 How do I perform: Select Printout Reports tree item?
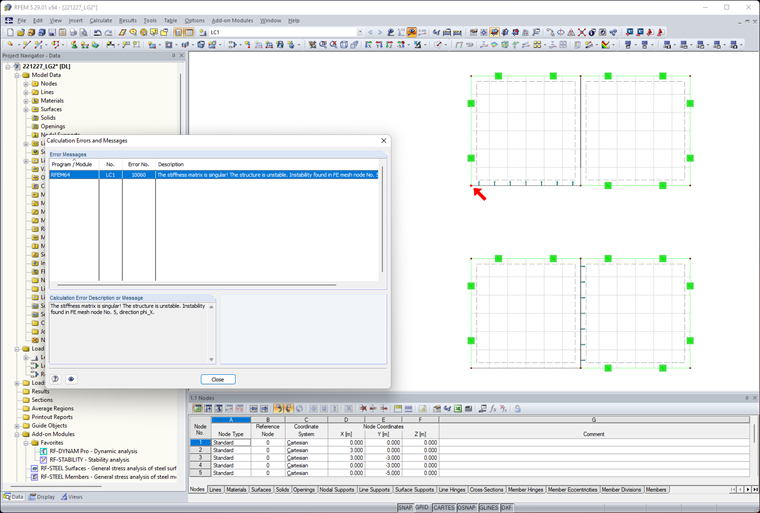pyautogui.click(x=52, y=417)
